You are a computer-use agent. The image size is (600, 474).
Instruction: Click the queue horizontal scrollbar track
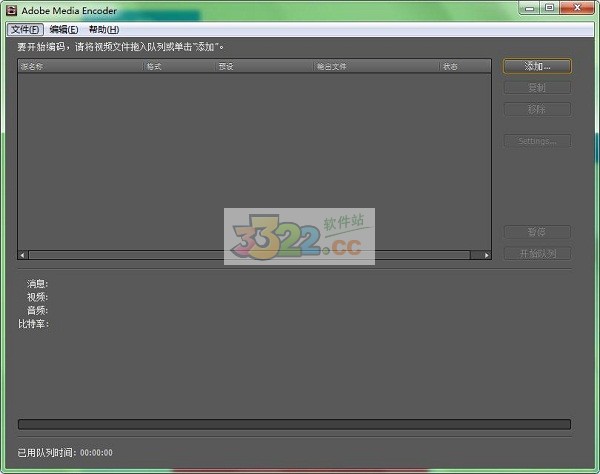pyautogui.click(x=254, y=255)
